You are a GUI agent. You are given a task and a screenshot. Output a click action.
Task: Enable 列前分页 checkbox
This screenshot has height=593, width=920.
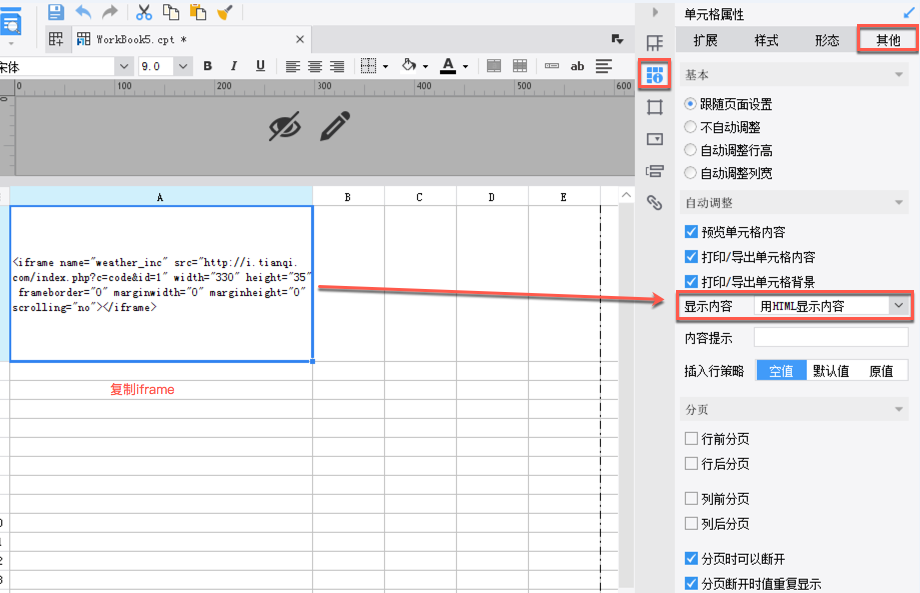tap(691, 499)
